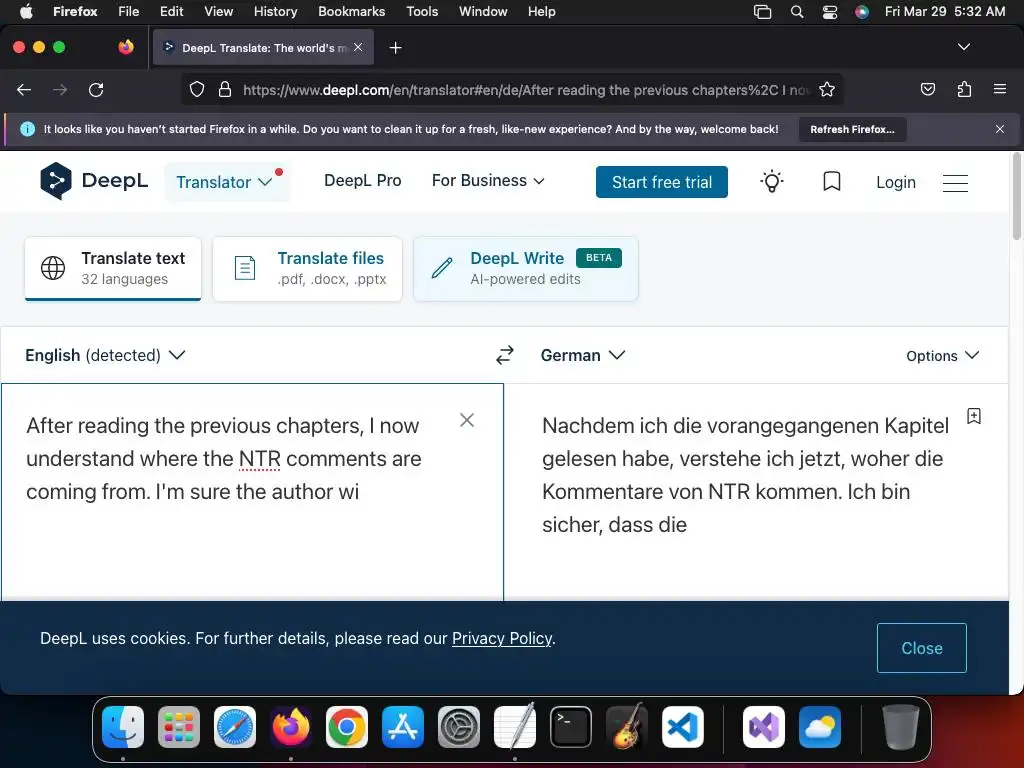Image resolution: width=1024 pixels, height=768 pixels.
Task: Switch to DeepL Write tab
Action: pyautogui.click(x=526, y=268)
